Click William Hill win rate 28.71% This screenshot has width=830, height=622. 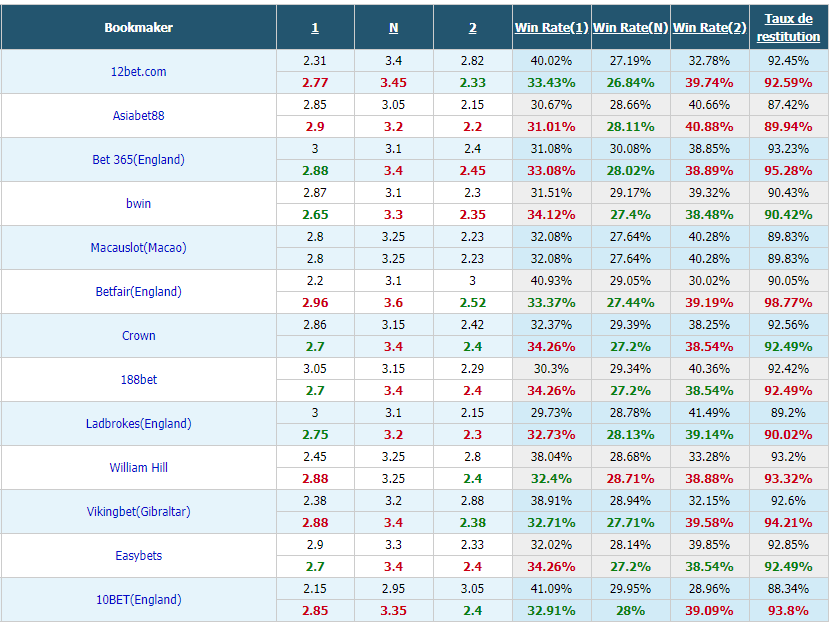click(x=630, y=479)
